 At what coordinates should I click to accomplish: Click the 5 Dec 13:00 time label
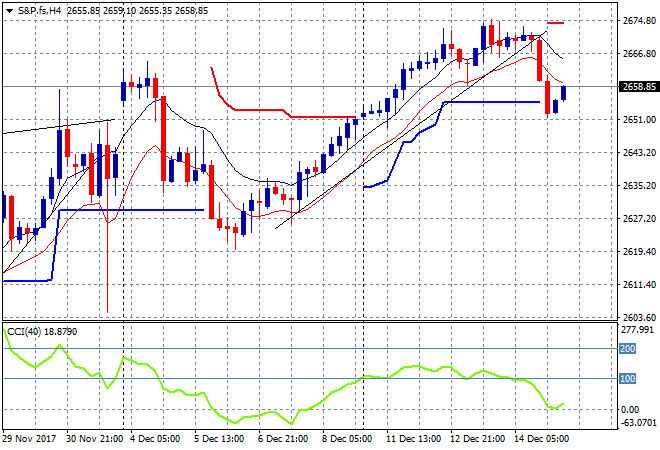pos(219,439)
